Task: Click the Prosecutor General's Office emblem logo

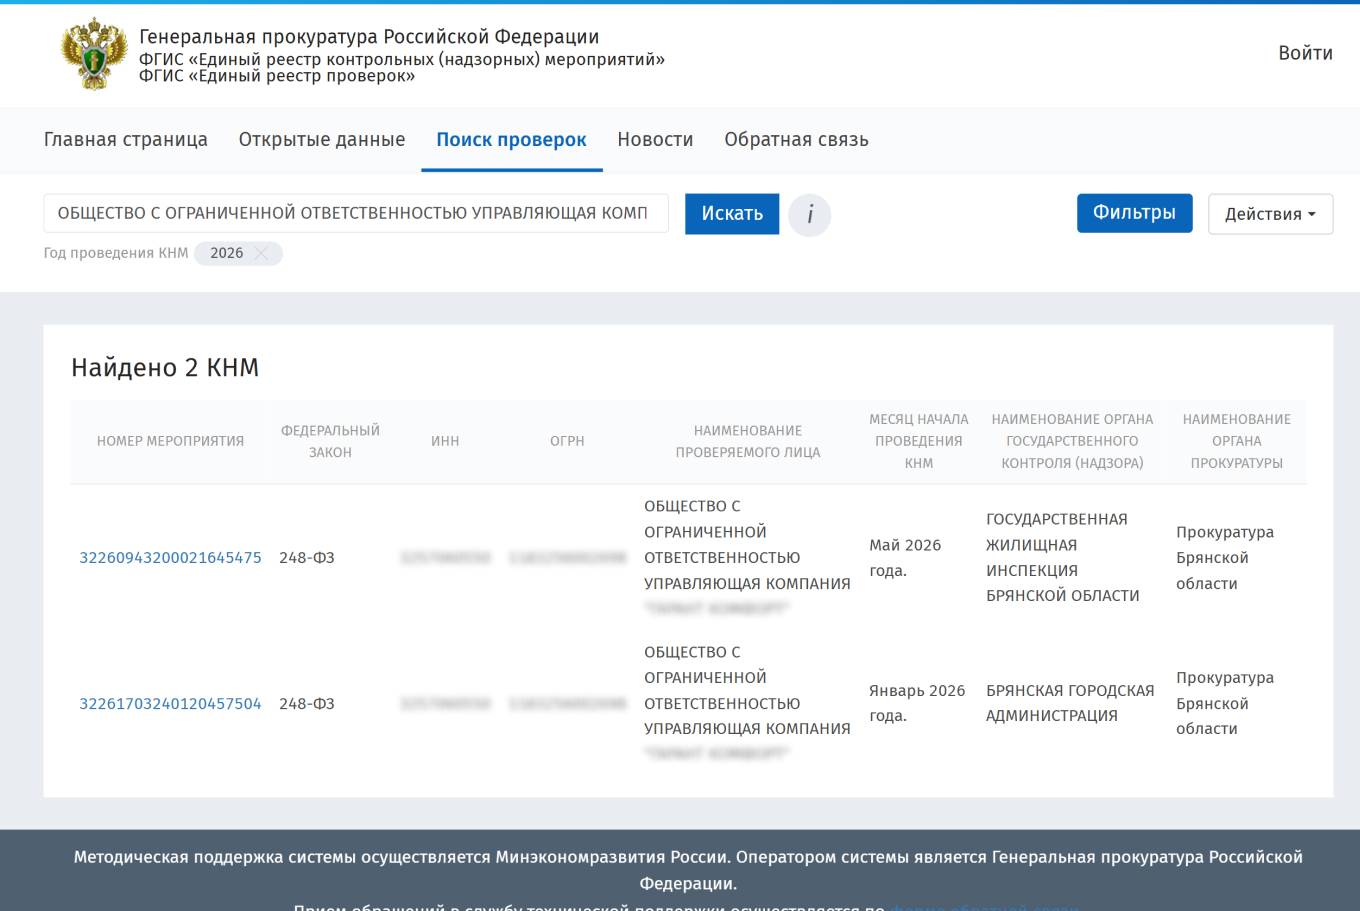Action: click(x=95, y=54)
